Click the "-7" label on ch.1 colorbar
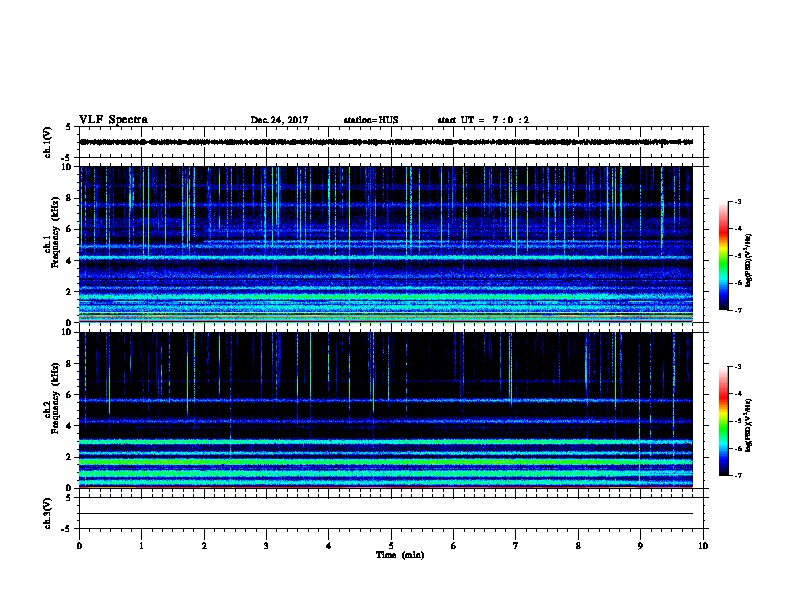This screenshot has height=612, width=792. coord(737,310)
